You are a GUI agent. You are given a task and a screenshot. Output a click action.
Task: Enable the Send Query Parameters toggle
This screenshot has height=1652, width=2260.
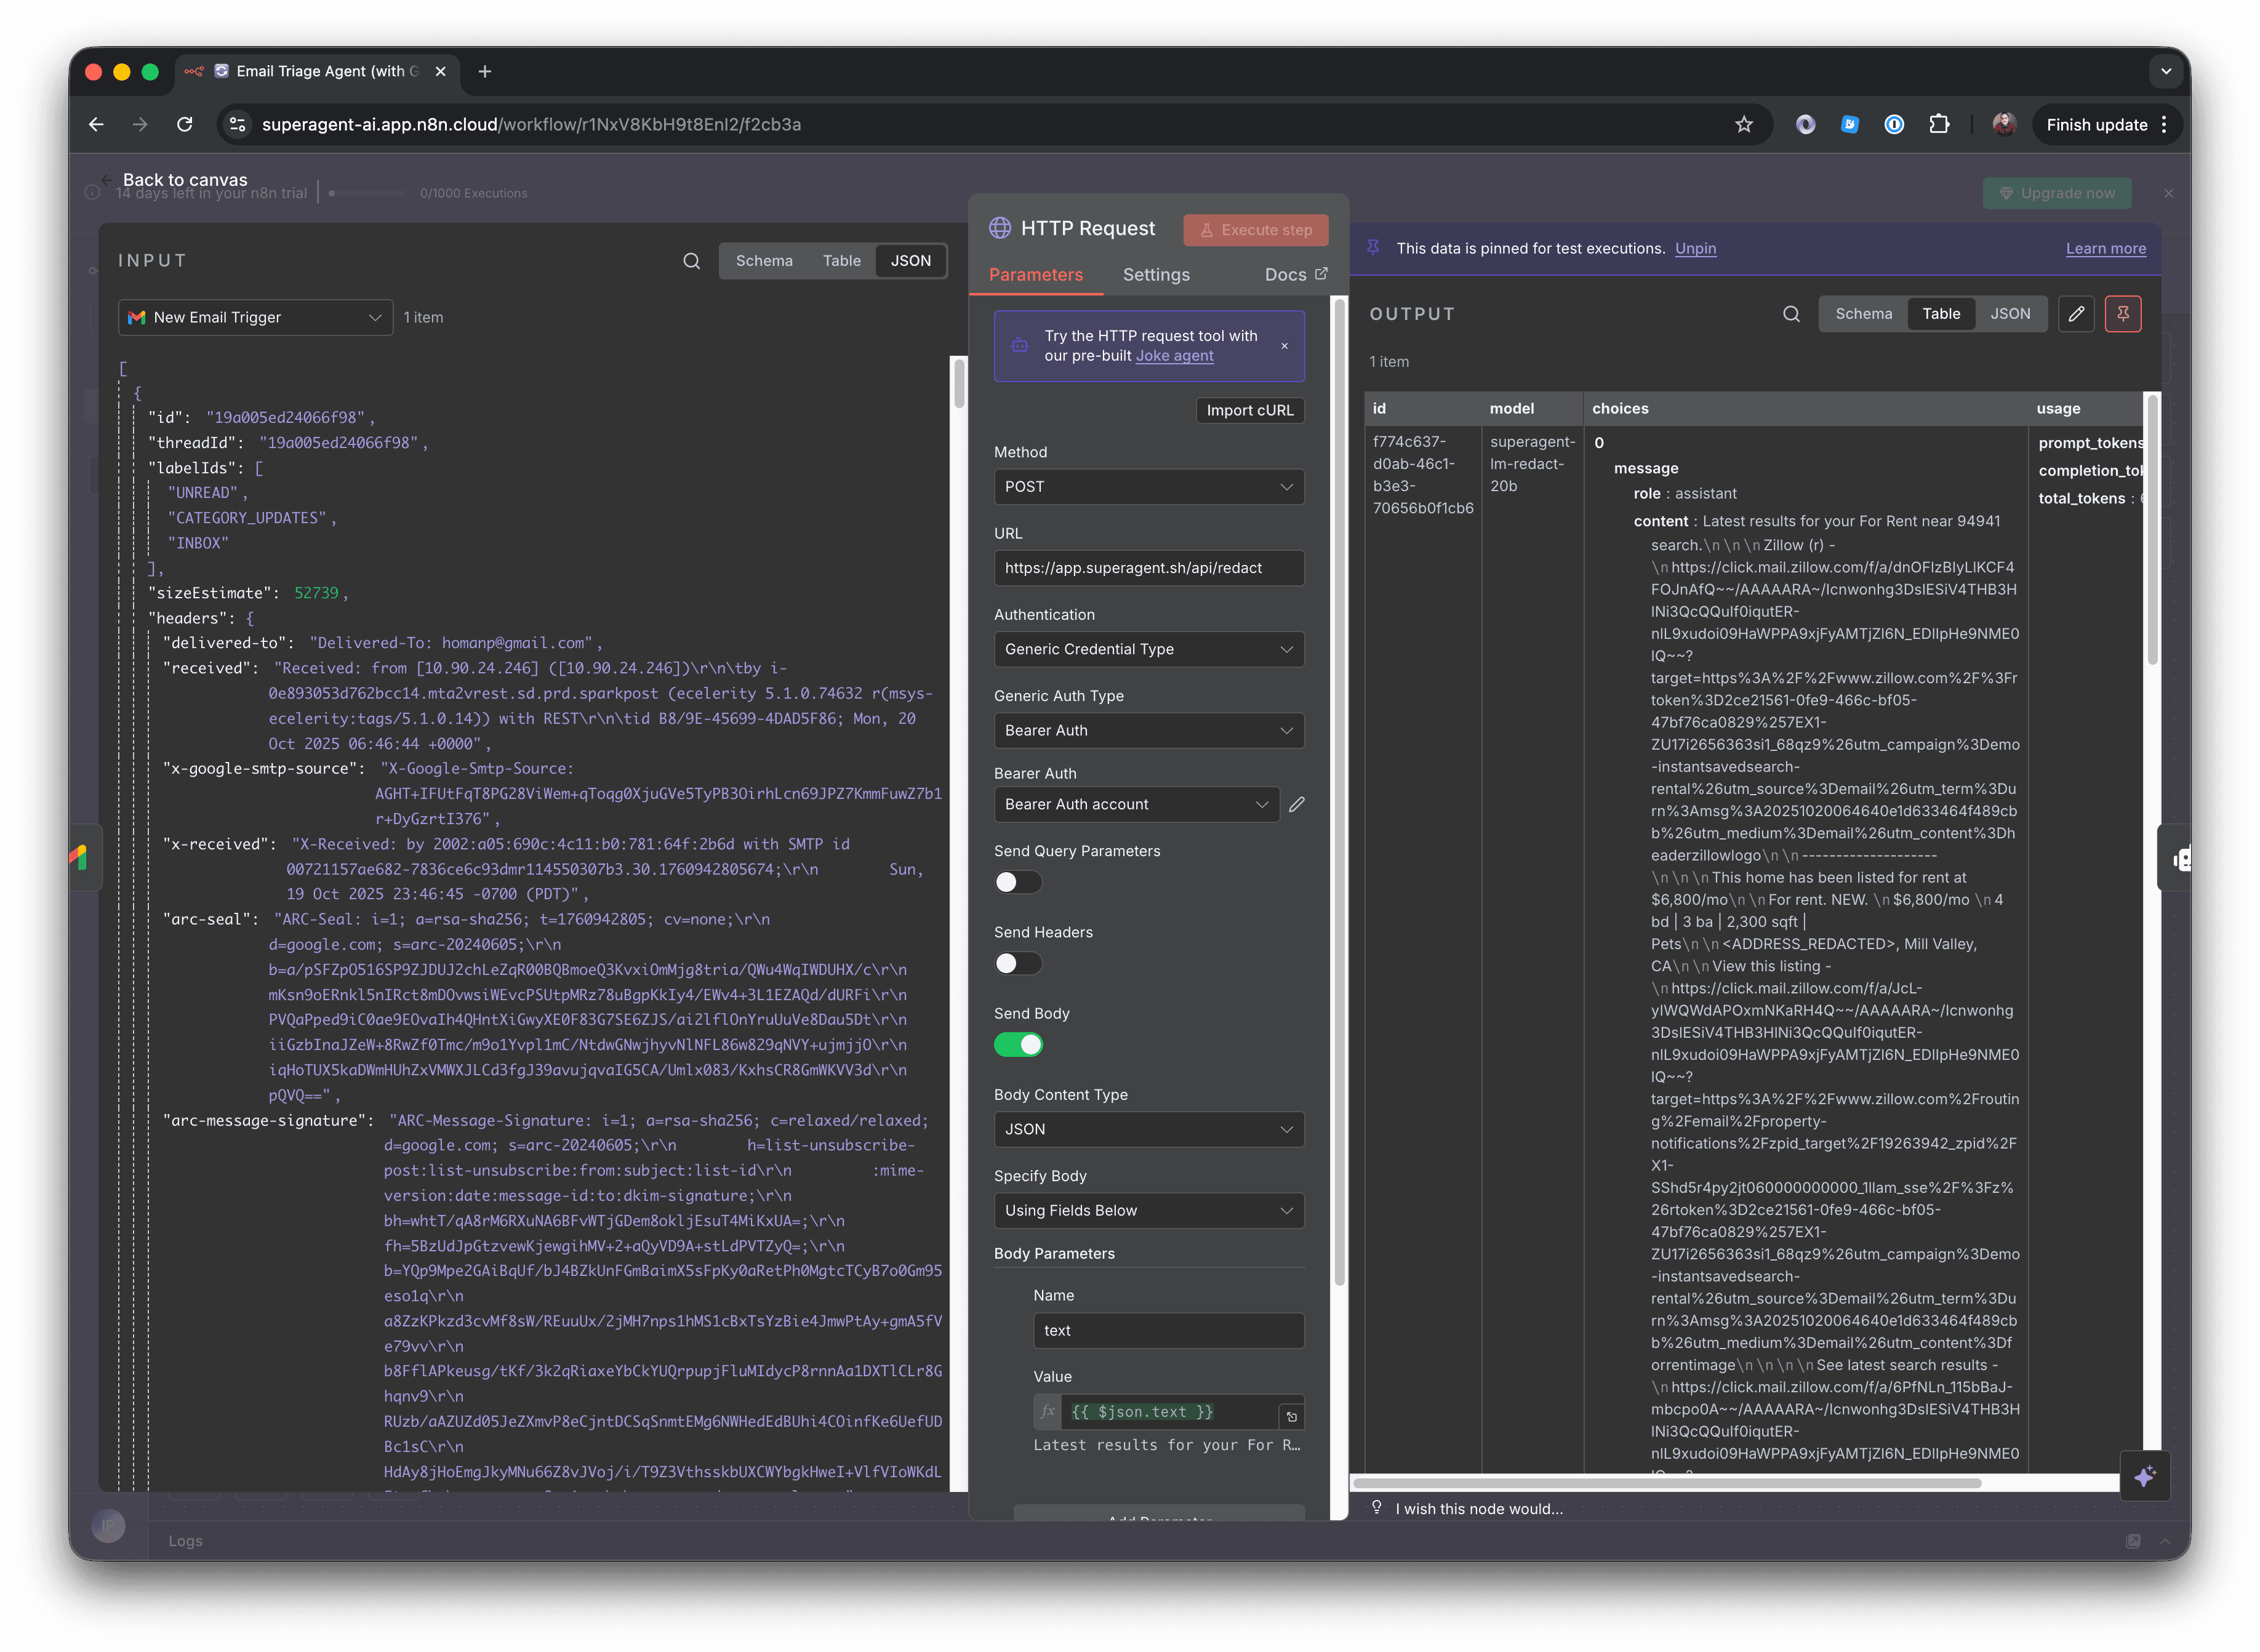coord(1017,881)
